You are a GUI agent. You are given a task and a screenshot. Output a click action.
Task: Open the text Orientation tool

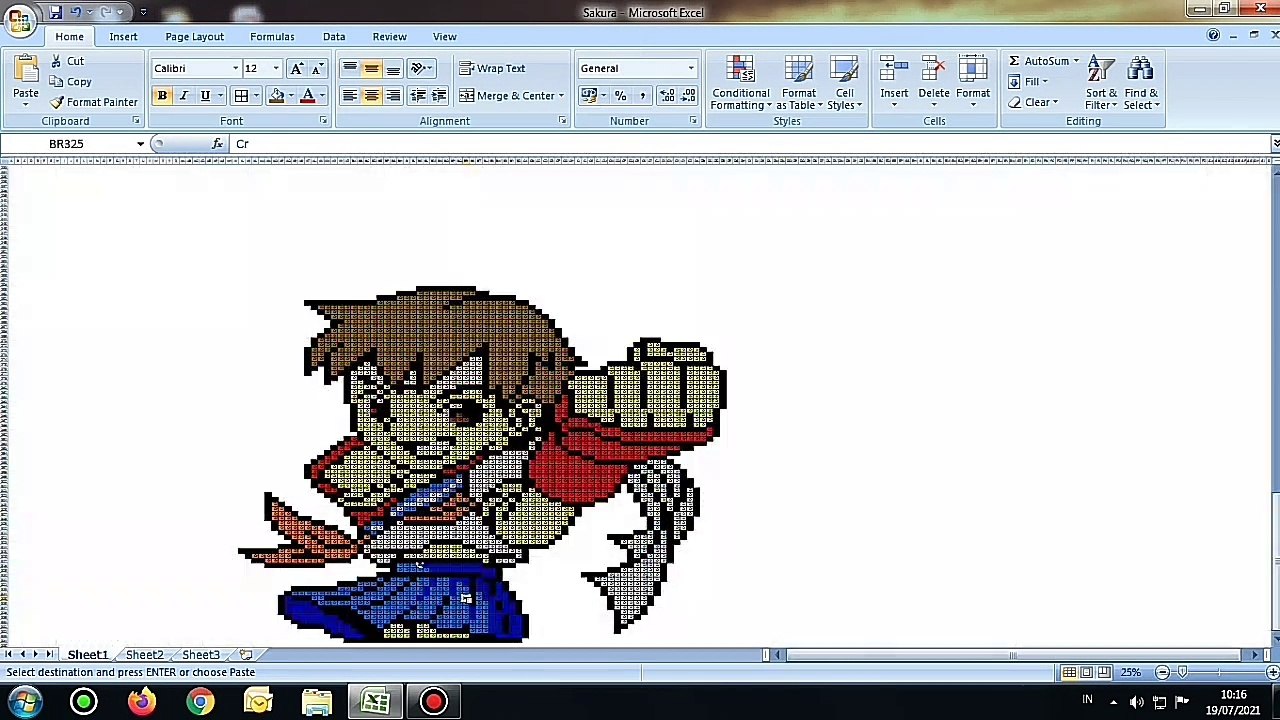418,69
